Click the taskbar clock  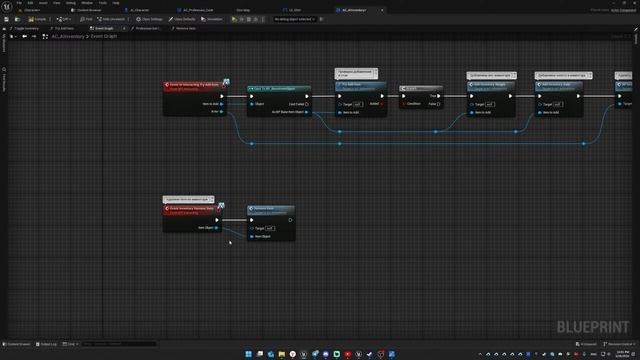click(x=623, y=354)
